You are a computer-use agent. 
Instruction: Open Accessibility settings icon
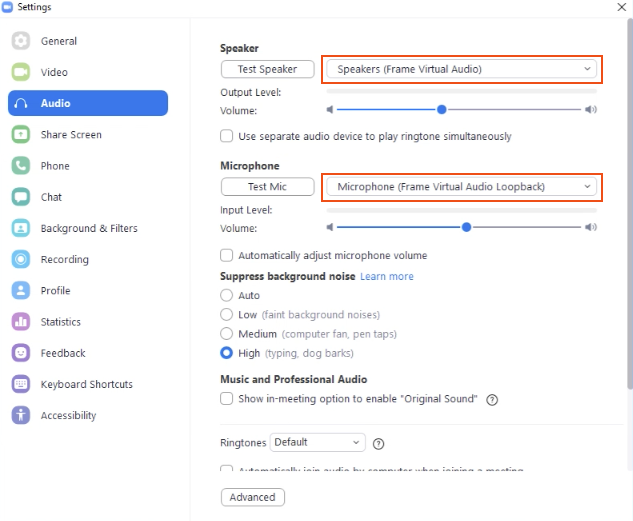pos(21,416)
